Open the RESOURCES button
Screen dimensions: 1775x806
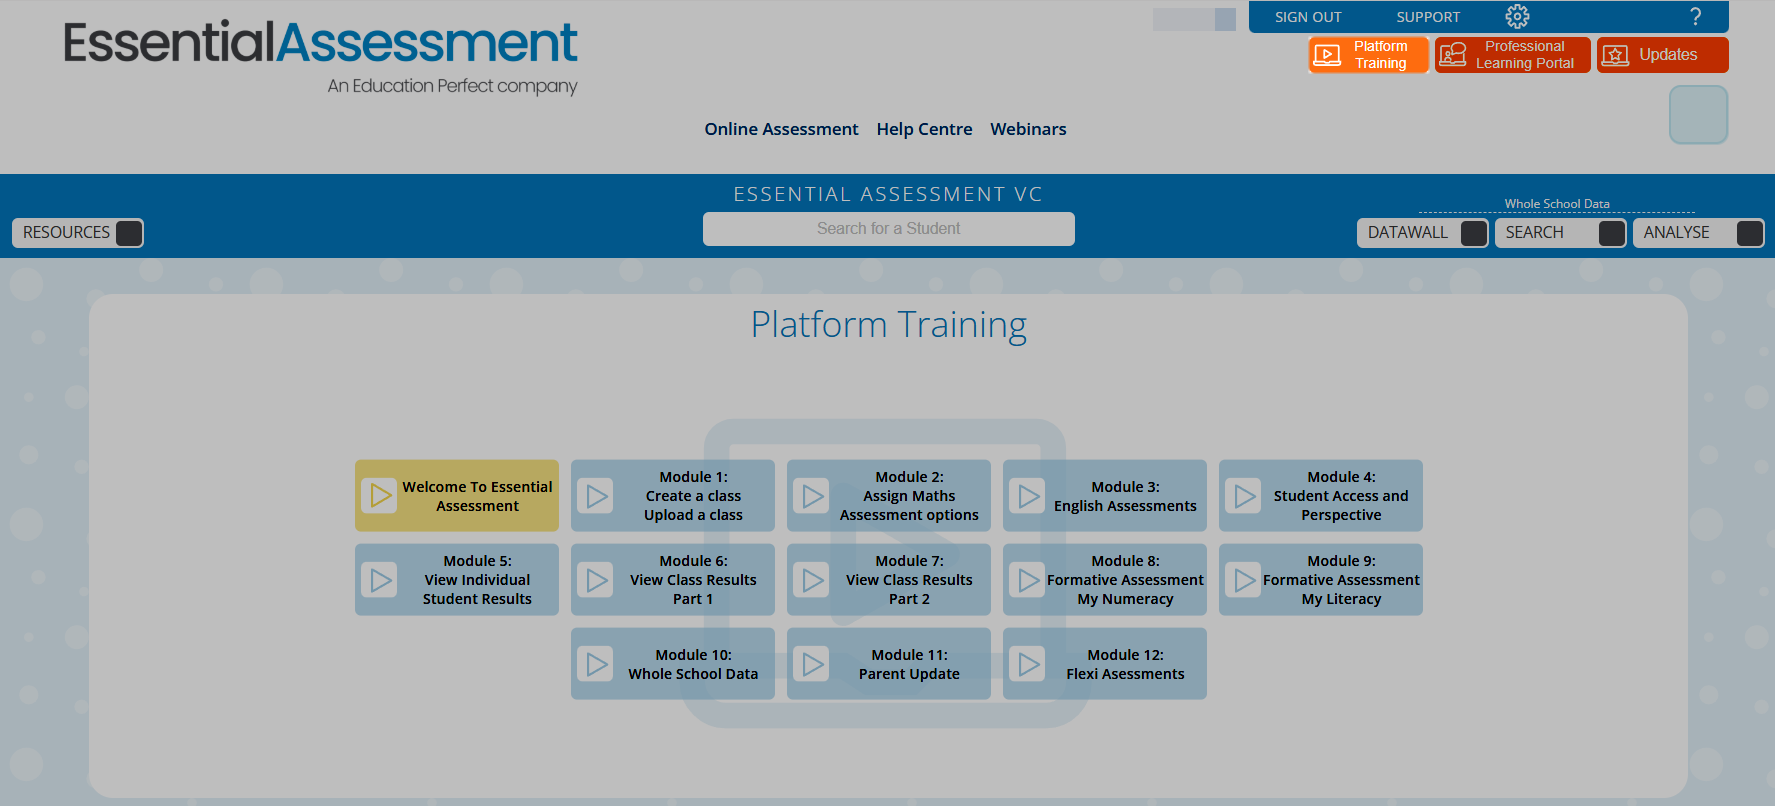pyautogui.click(x=77, y=233)
